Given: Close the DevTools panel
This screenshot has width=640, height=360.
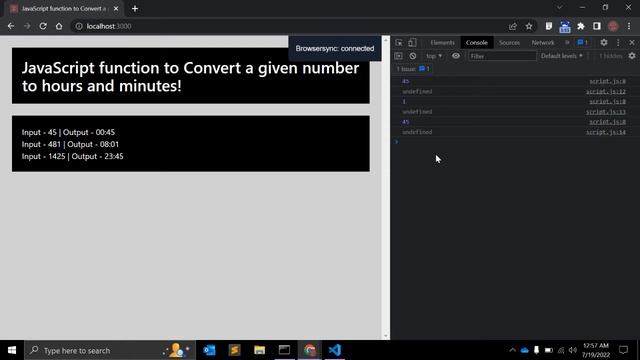Looking at the screenshot, I should pos(632,42).
